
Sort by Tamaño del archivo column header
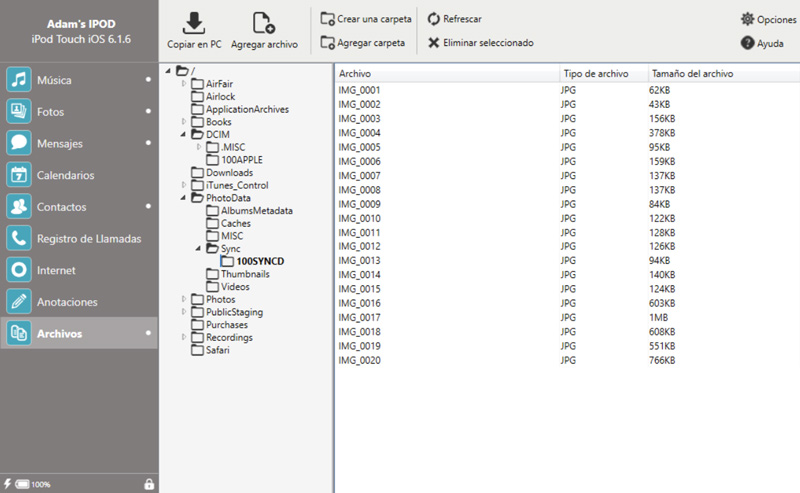click(724, 73)
